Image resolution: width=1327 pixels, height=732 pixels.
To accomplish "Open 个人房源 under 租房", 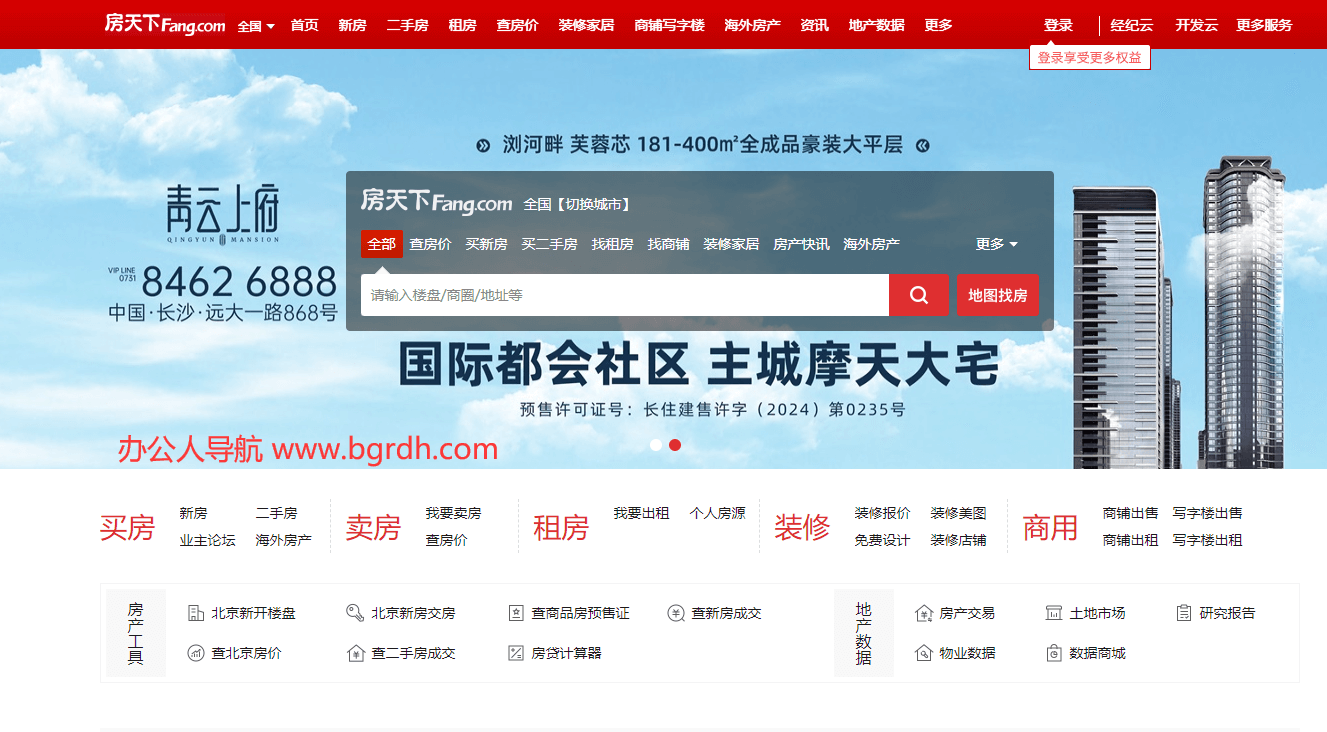I will point(717,513).
